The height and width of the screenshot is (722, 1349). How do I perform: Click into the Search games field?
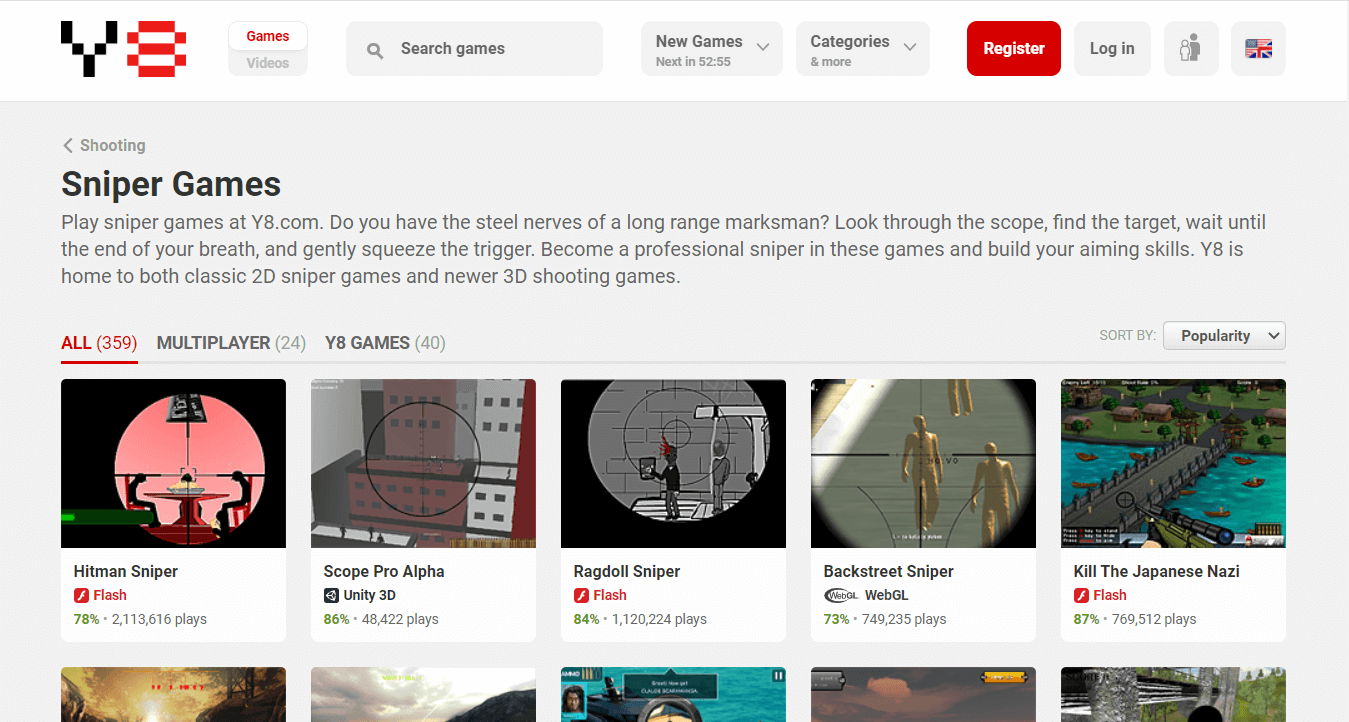click(x=474, y=49)
